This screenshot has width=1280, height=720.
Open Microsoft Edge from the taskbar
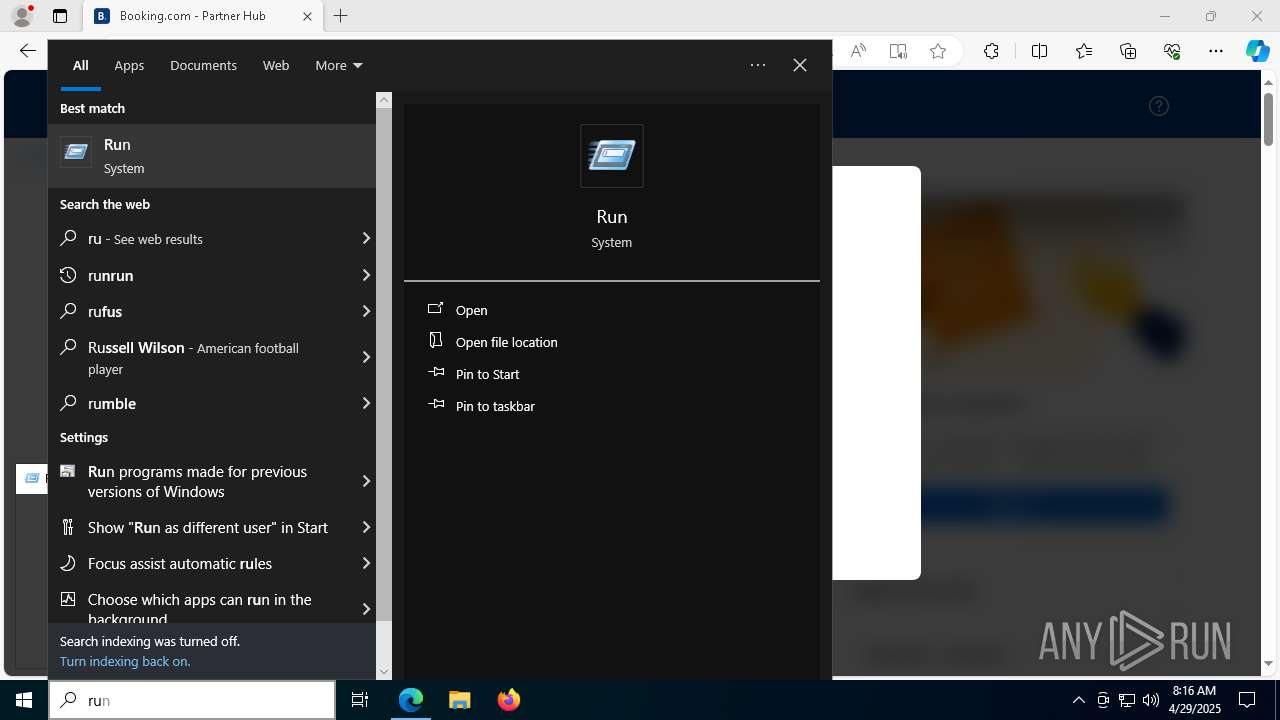tap(411, 700)
